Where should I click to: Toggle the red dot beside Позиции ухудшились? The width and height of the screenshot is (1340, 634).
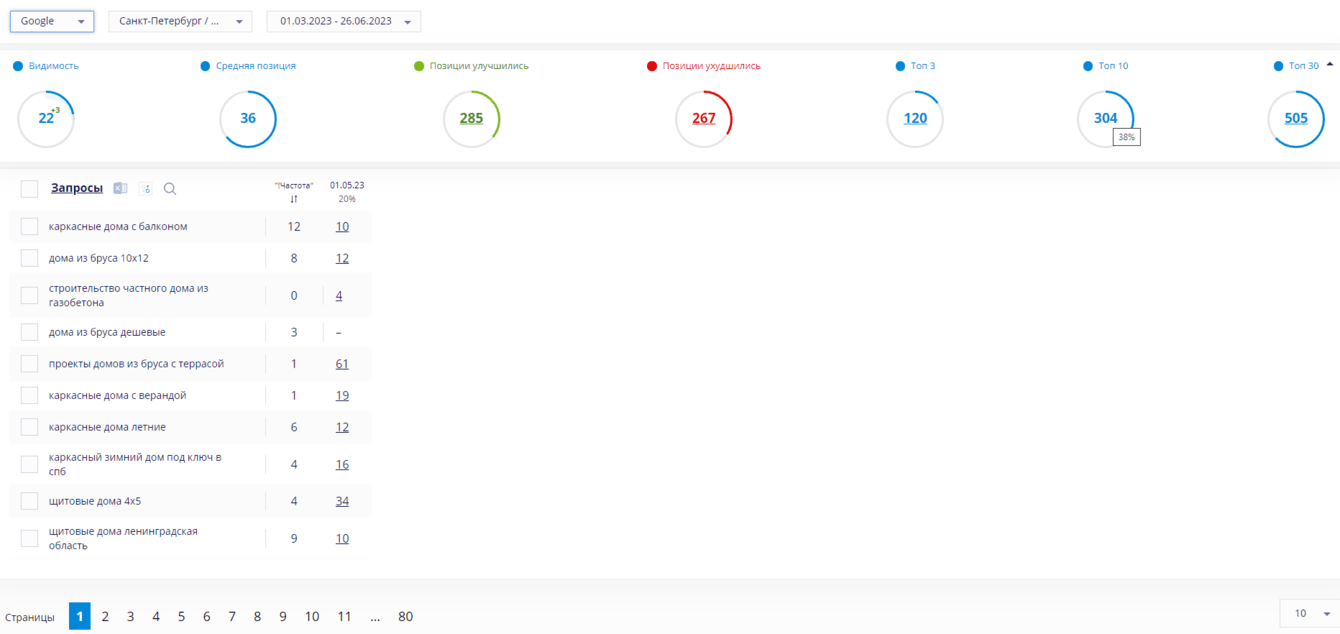(x=652, y=66)
